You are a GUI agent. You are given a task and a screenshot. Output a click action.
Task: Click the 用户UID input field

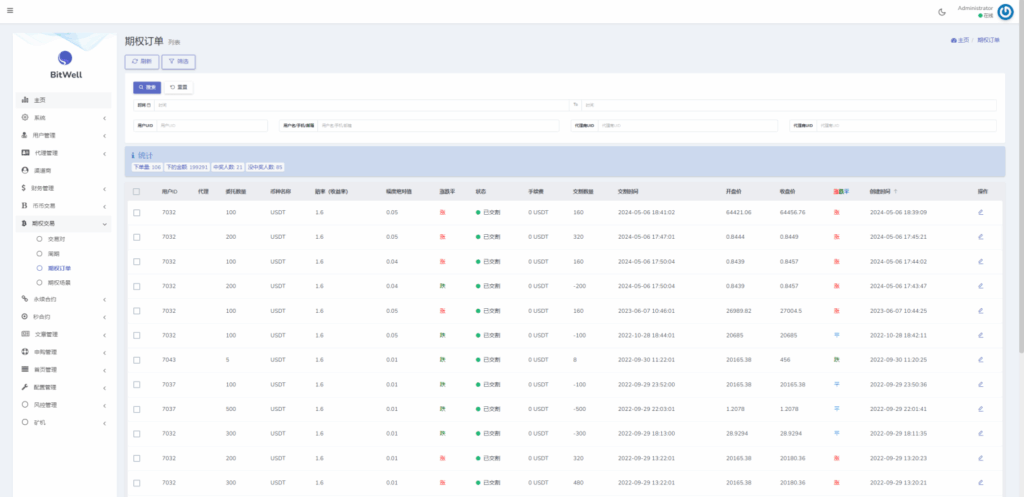[x=211, y=126]
